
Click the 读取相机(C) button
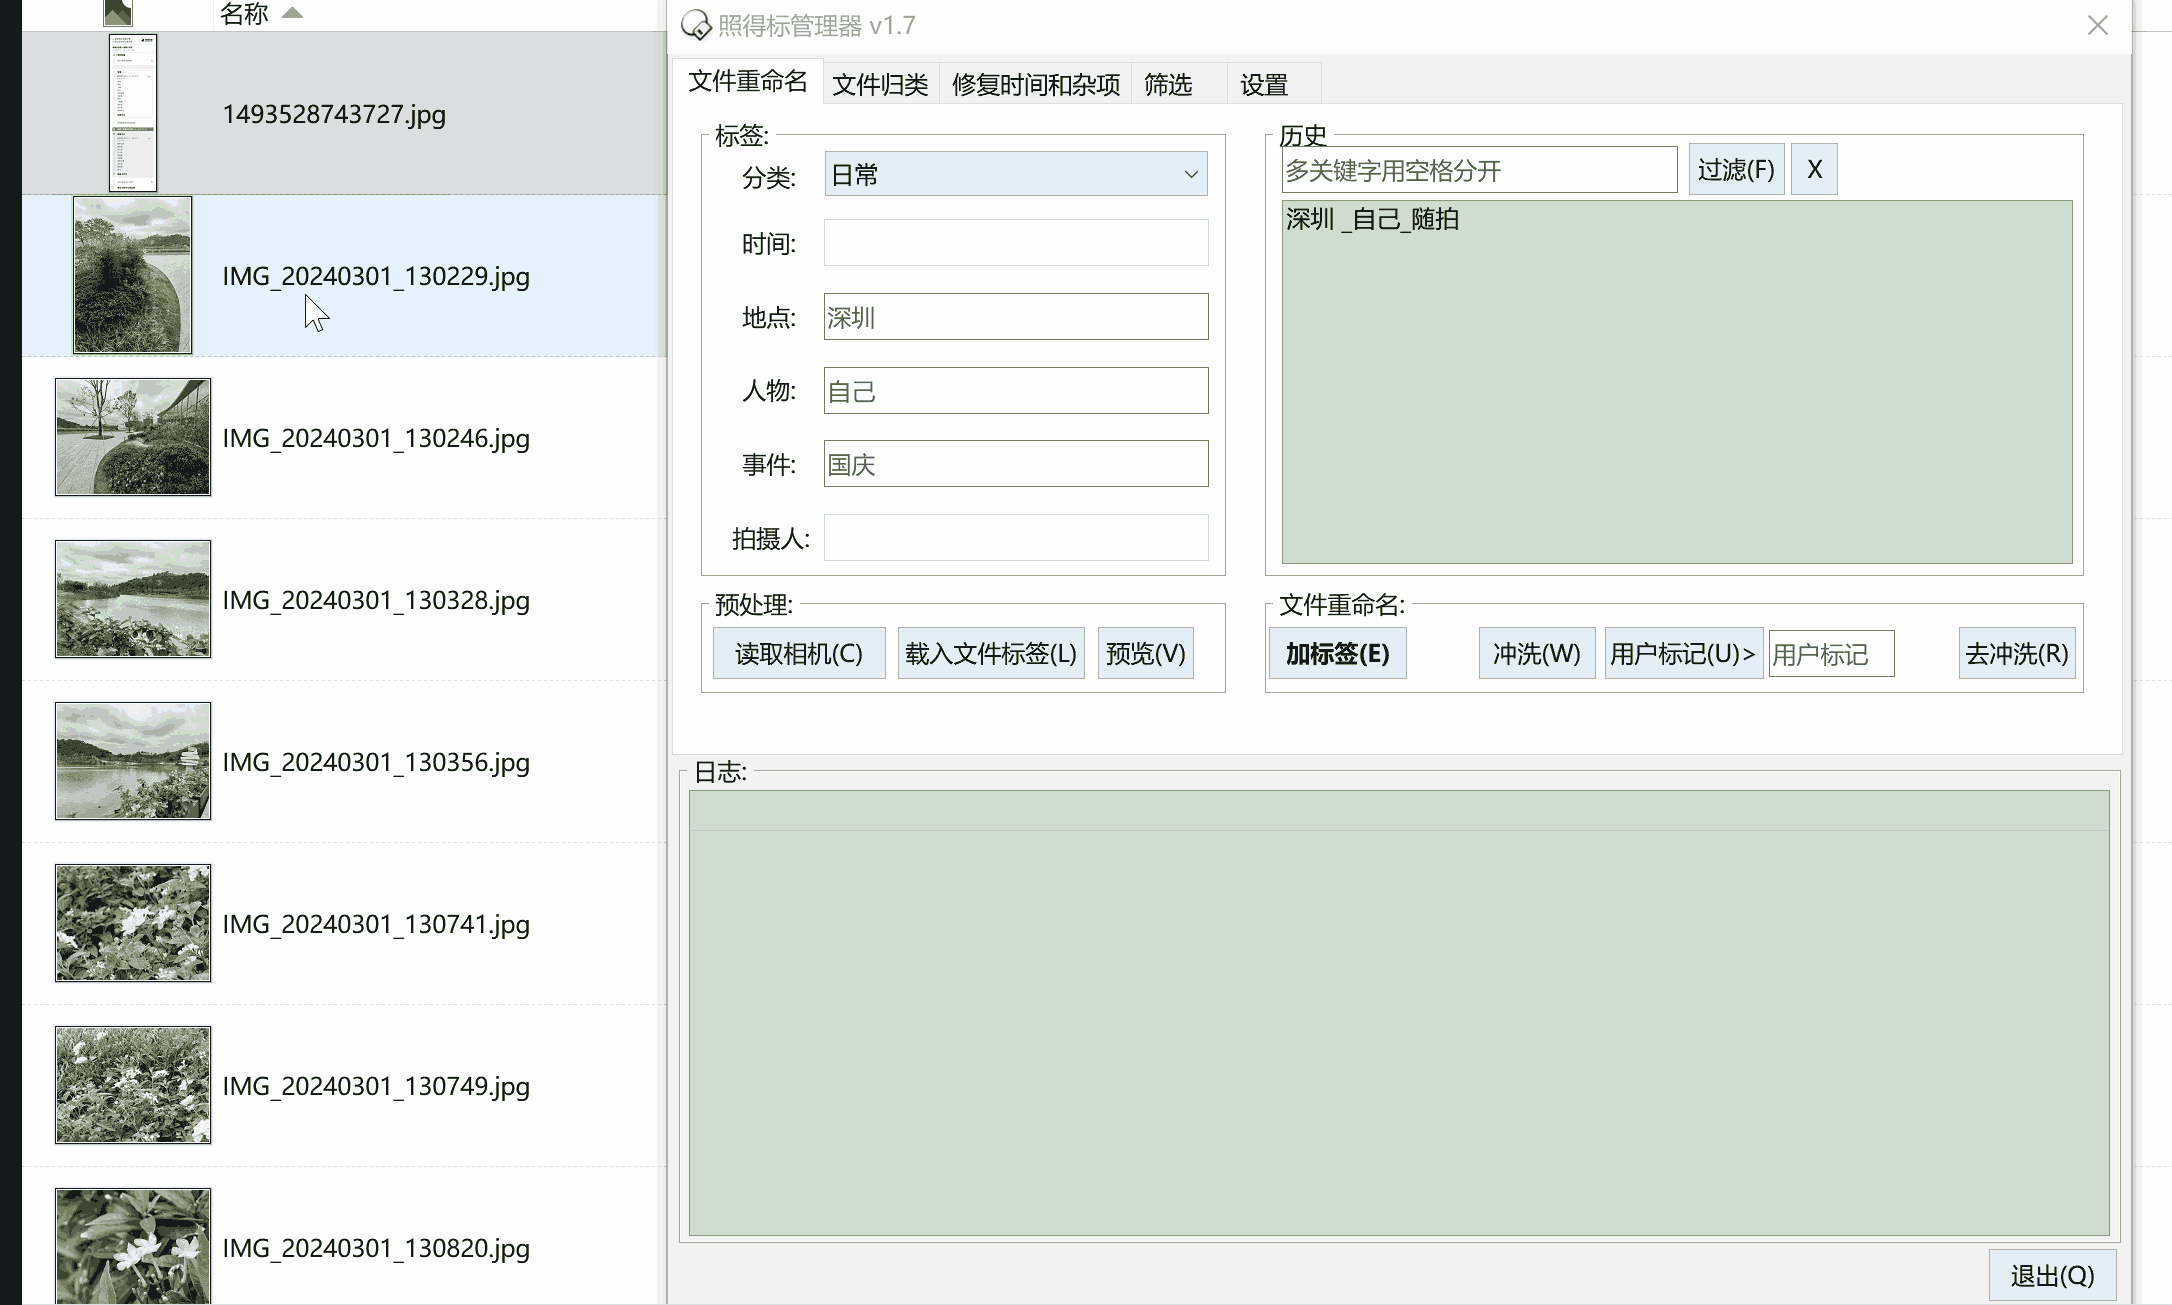(798, 654)
